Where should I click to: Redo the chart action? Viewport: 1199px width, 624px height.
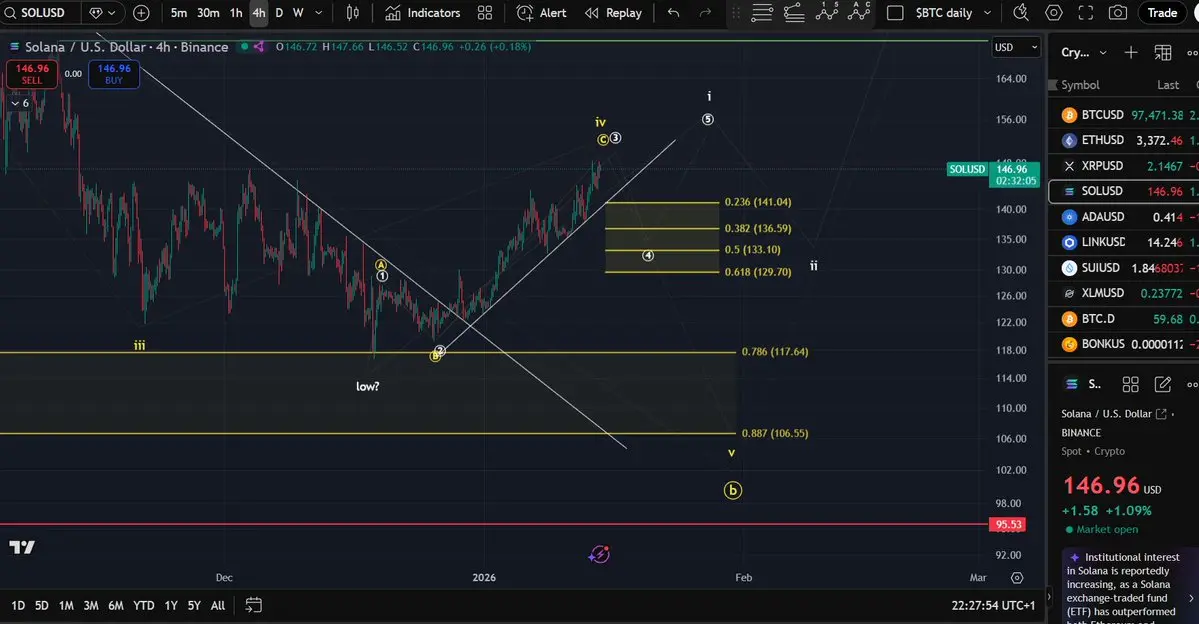[x=705, y=13]
